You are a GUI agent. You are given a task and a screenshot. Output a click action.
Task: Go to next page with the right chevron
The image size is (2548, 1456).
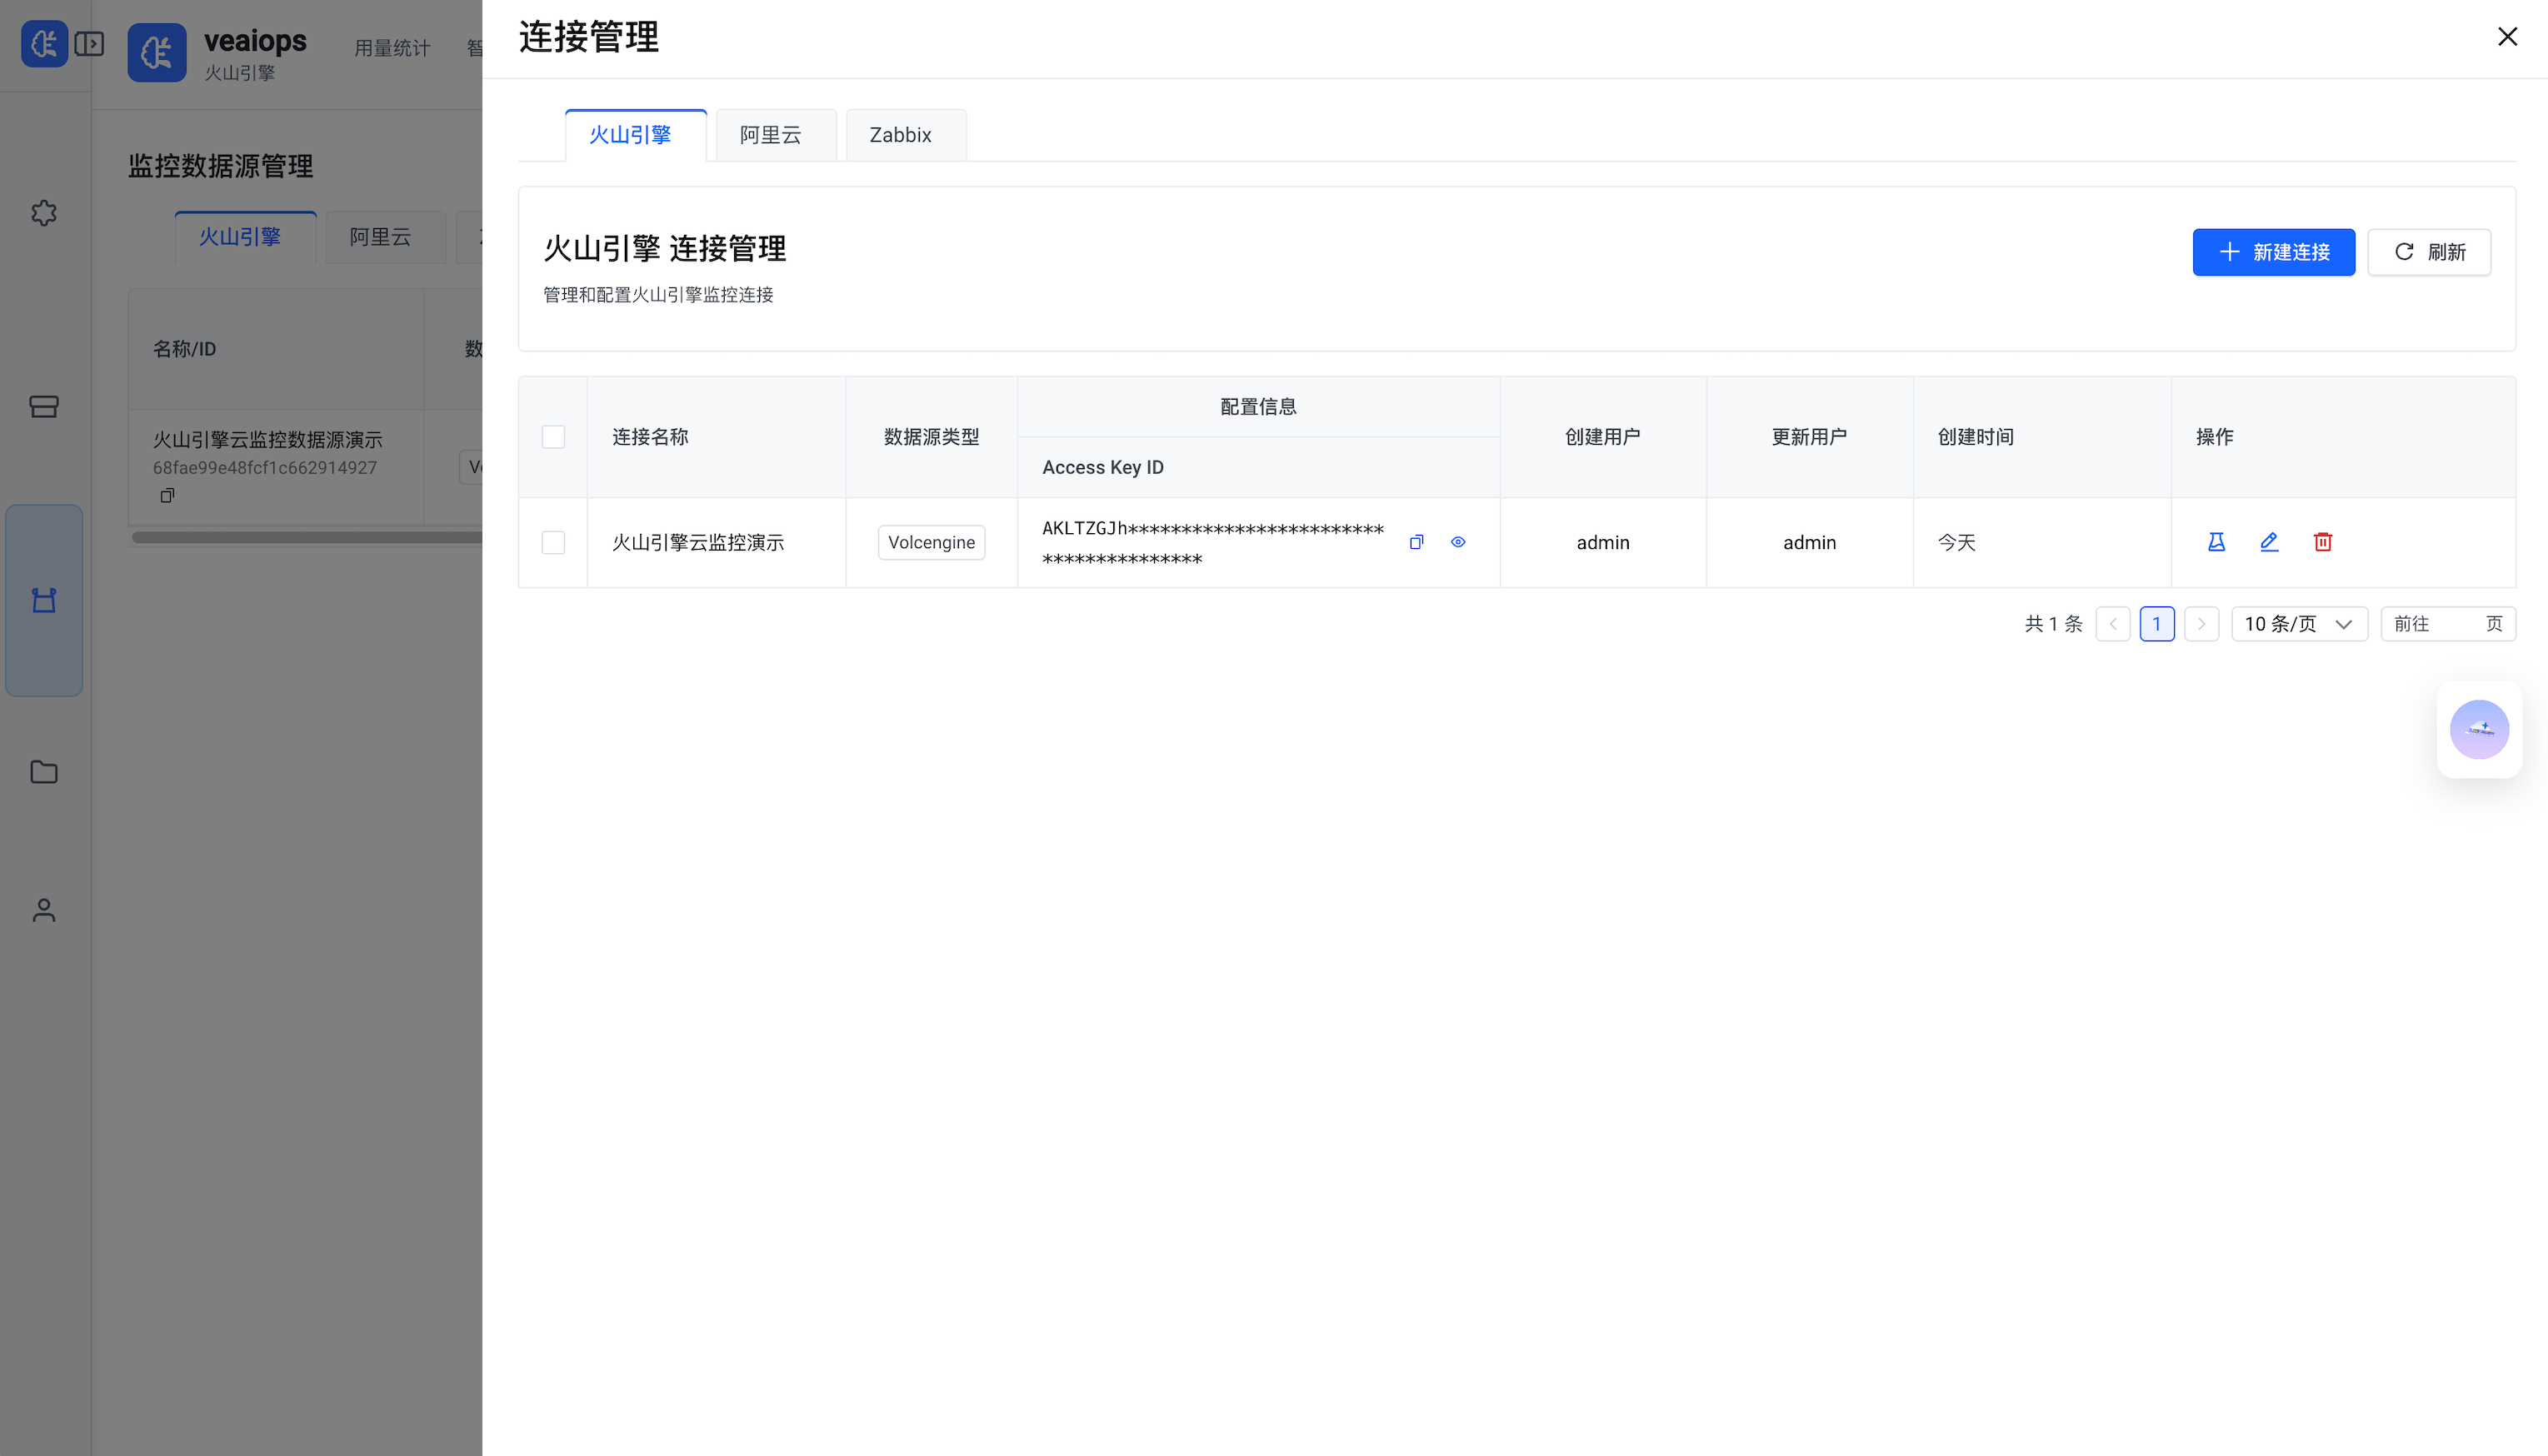[x=2202, y=623]
